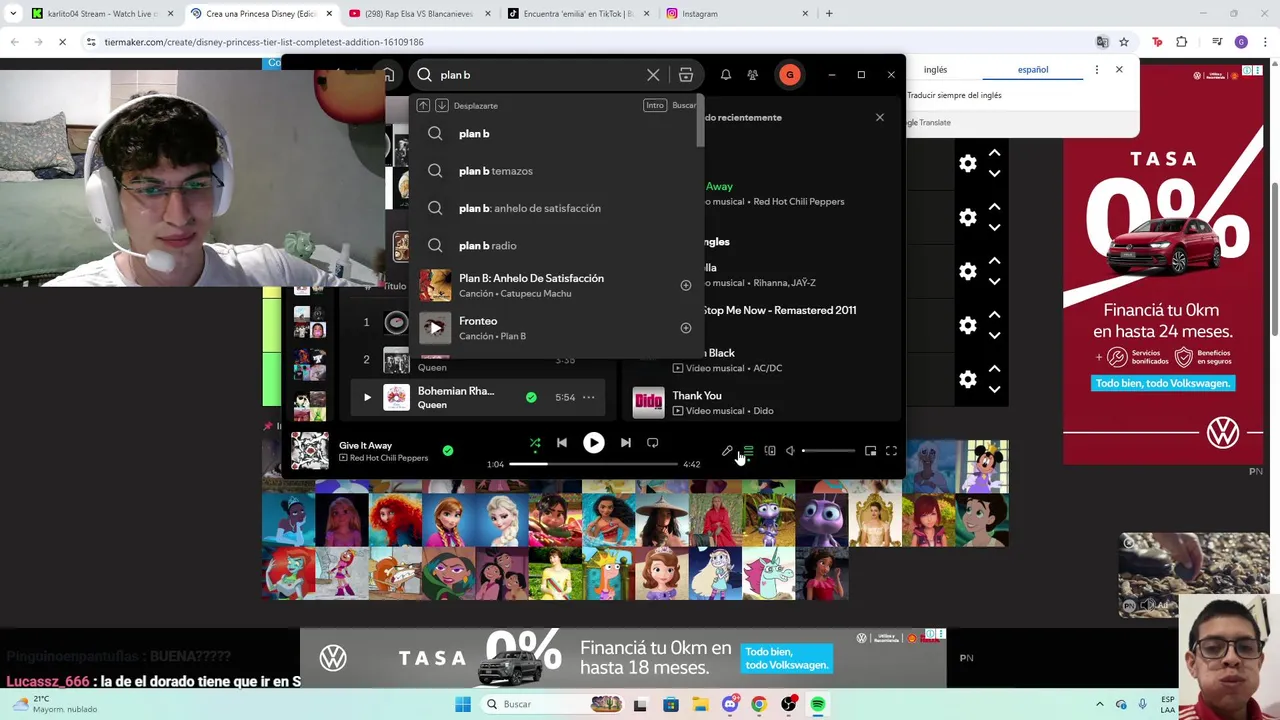Open Chrome from the Windows taskbar
The height and width of the screenshot is (720, 1280).
pyautogui.click(x=759, y=704)
